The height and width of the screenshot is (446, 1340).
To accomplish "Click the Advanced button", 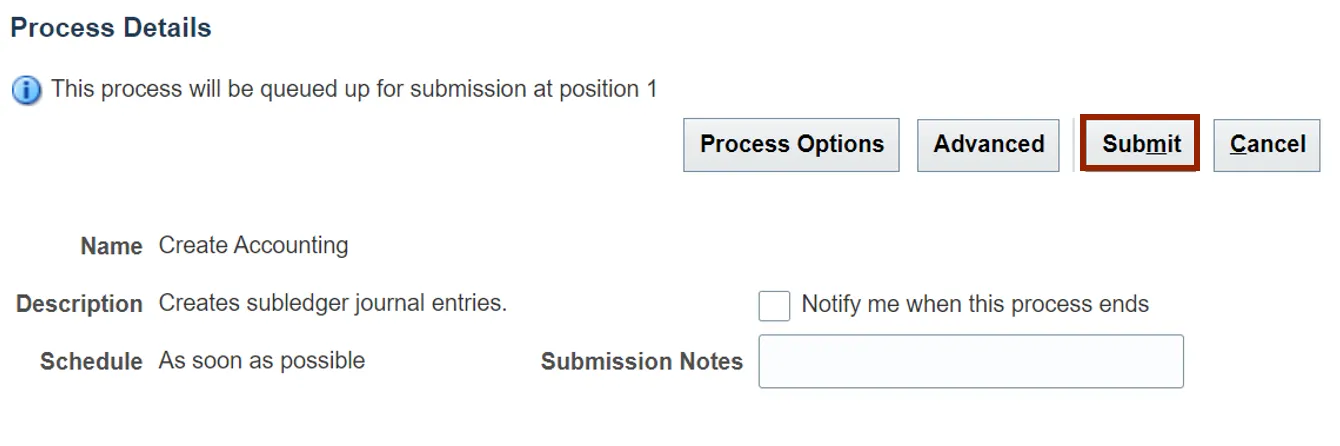I will (x=988, y=145).
